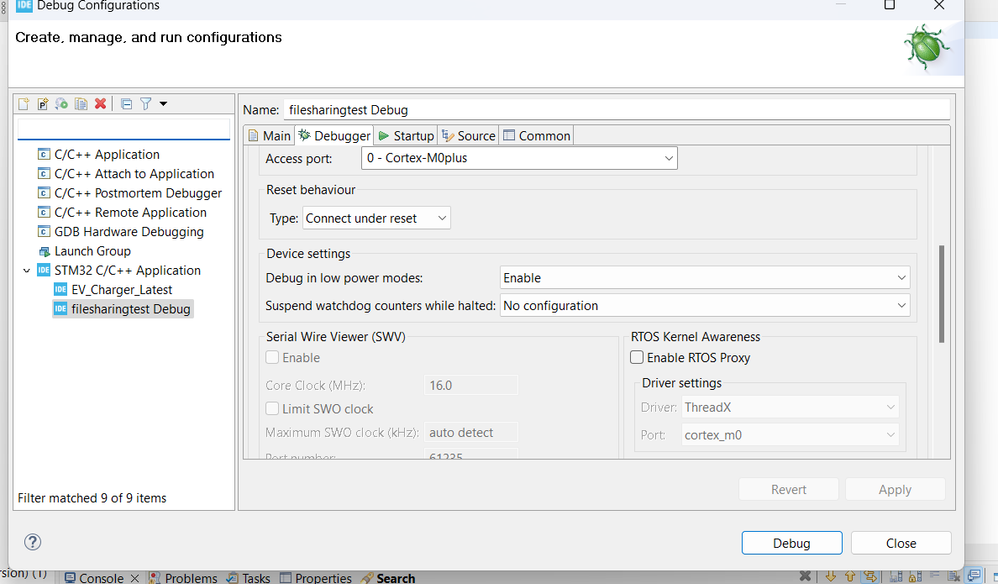
Task: Duplicate the selected launch configuration
Action: pyautogui.click(x=81, y=104)
